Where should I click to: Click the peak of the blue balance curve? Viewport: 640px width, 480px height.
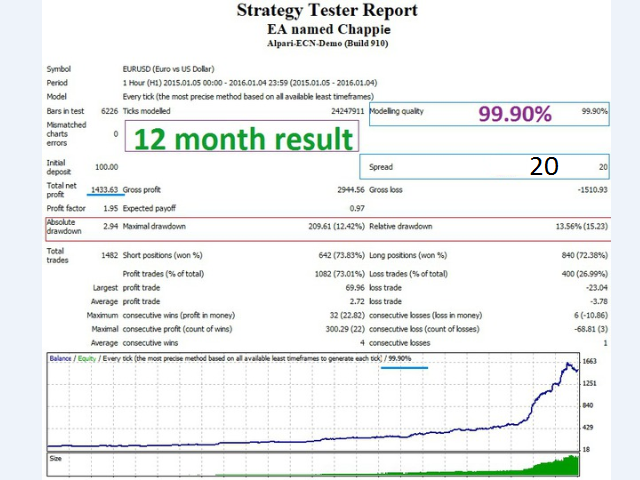tap(568, 365)
